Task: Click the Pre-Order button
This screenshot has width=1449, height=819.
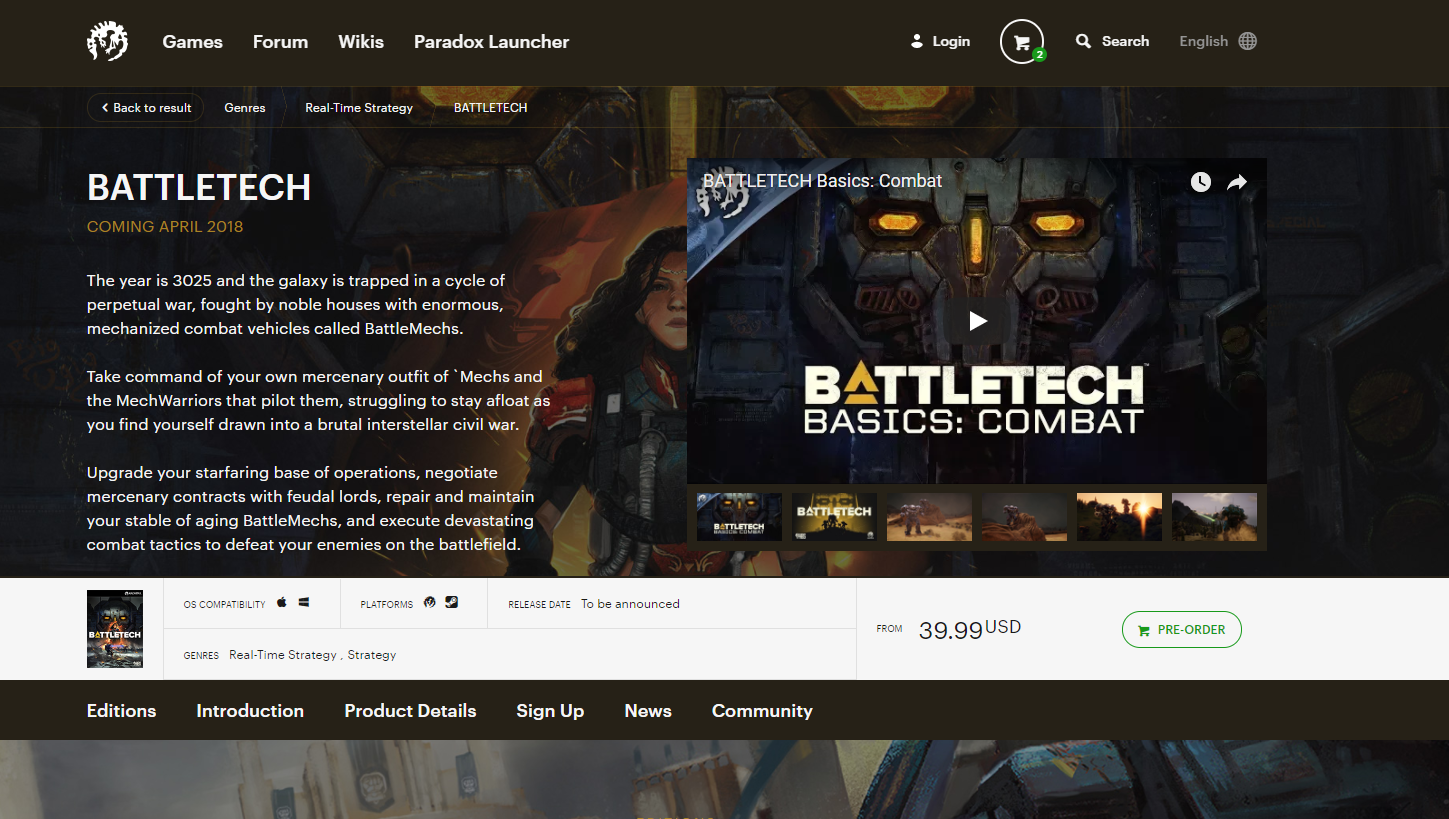Action: click(x=1181, y=630)
